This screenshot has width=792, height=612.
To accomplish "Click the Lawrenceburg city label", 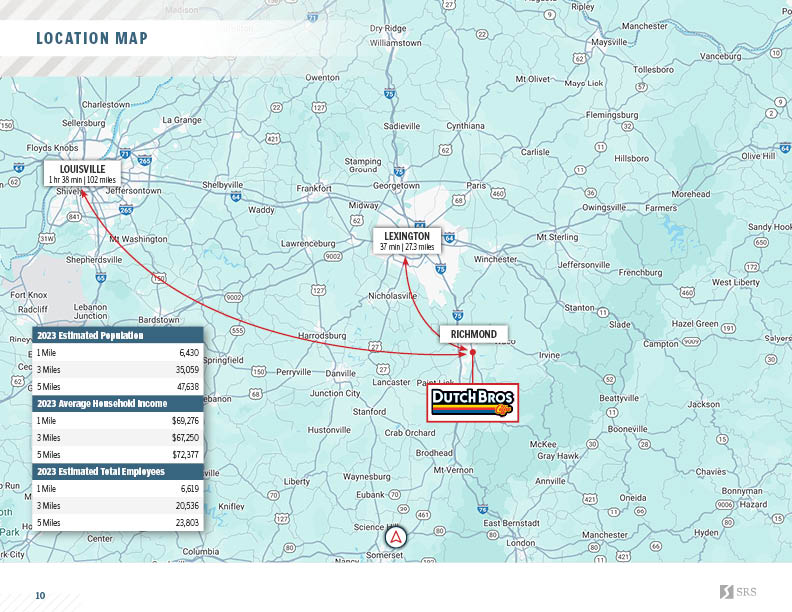I will point(308,244).
